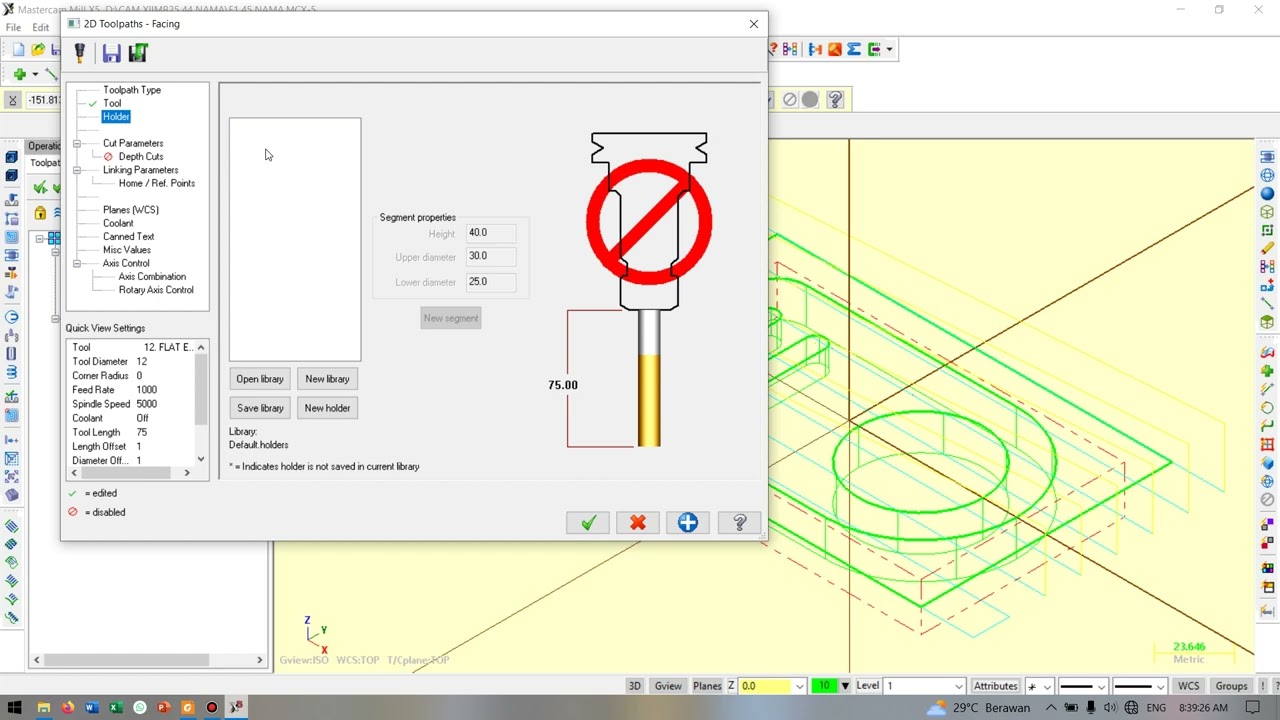This screenshot has width=1280, height=720.
Task: Click the Word icon in Windows taskbar
Action: 91,708
